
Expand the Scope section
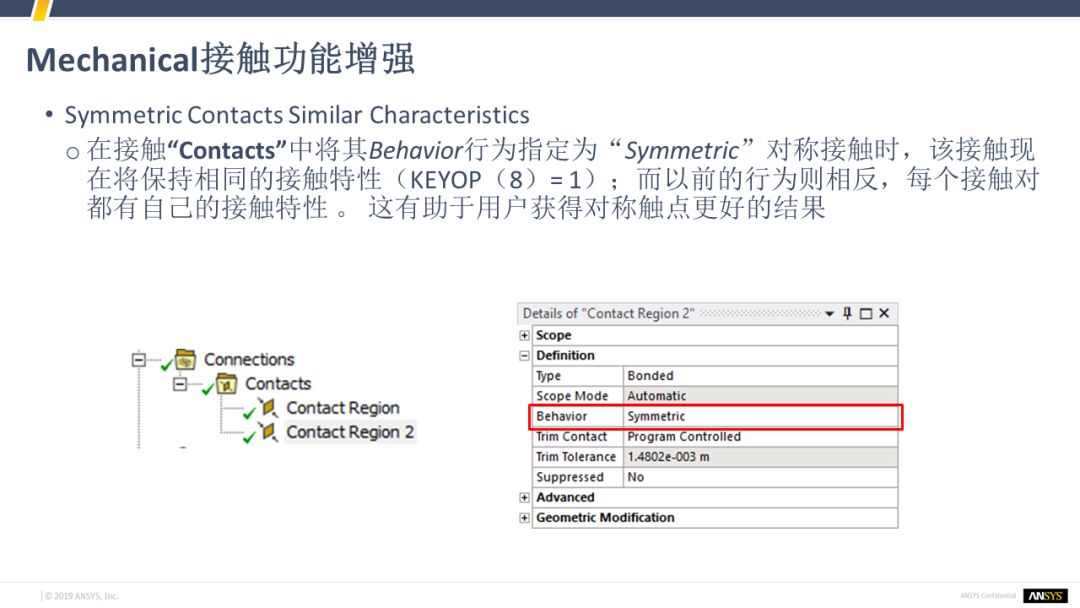[x=525, y=336]
